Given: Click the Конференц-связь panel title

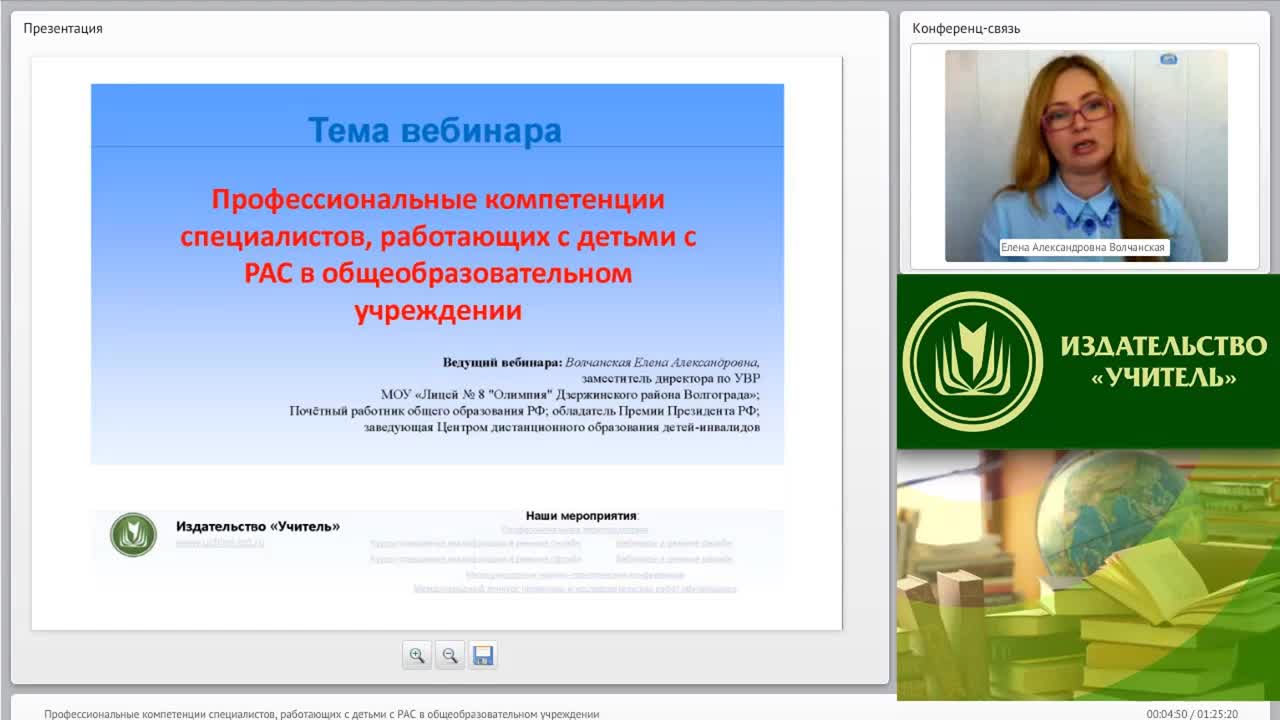Looking at the screenshot, I should click(x=966, y=28).
